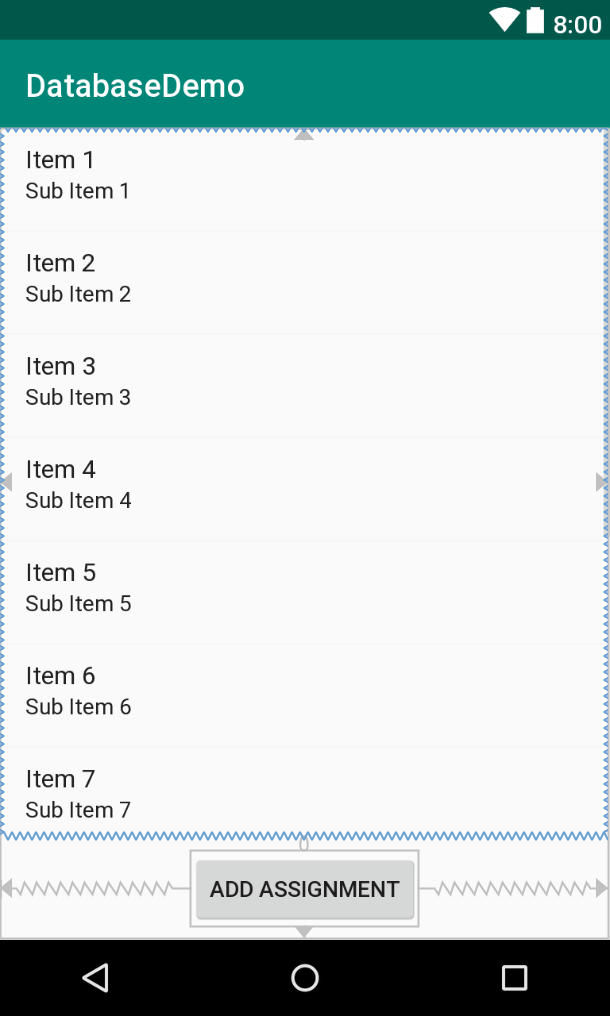The width and height of the screenshot is (610, 1016).
Task: Click the battery icon in the status bar
Action: [x=535, y=19]
